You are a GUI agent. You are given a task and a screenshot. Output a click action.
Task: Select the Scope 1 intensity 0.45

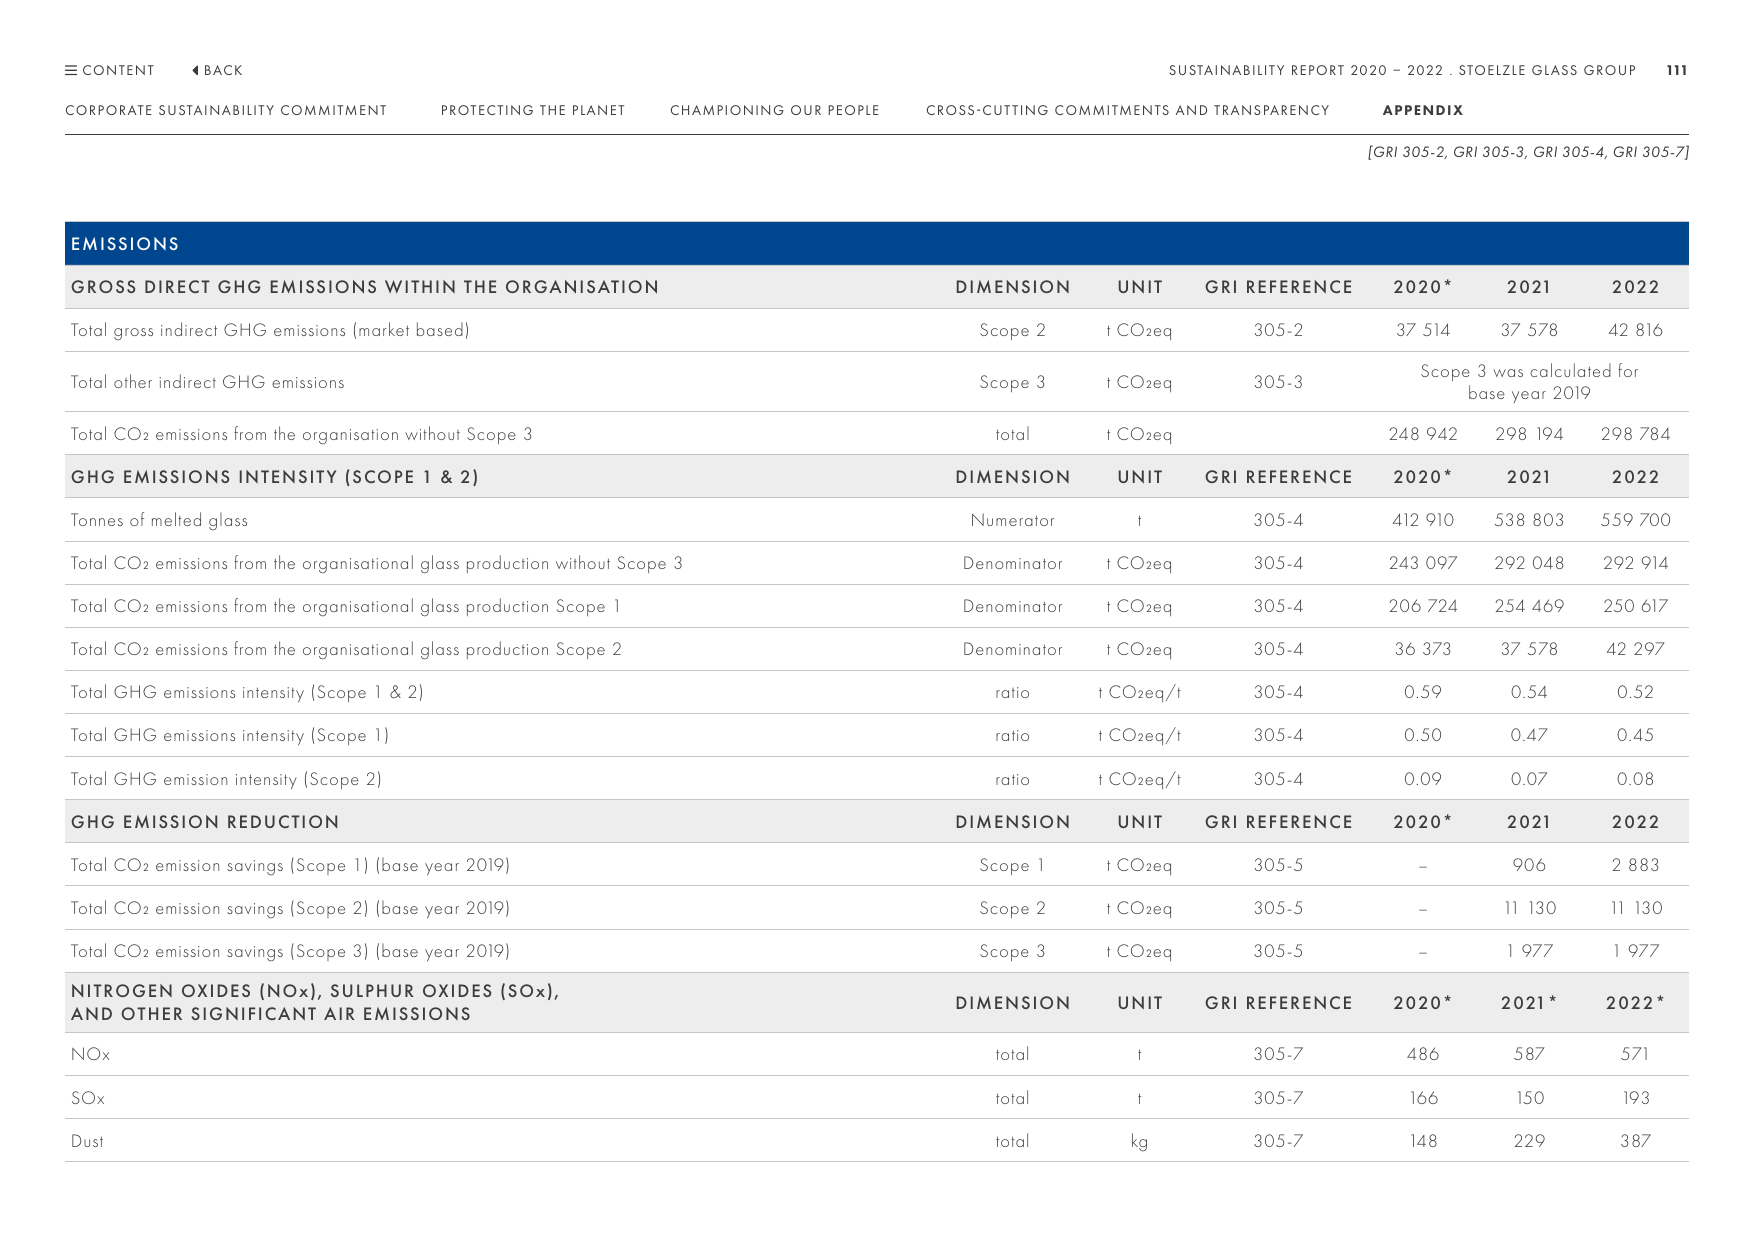click(1635, 735)
